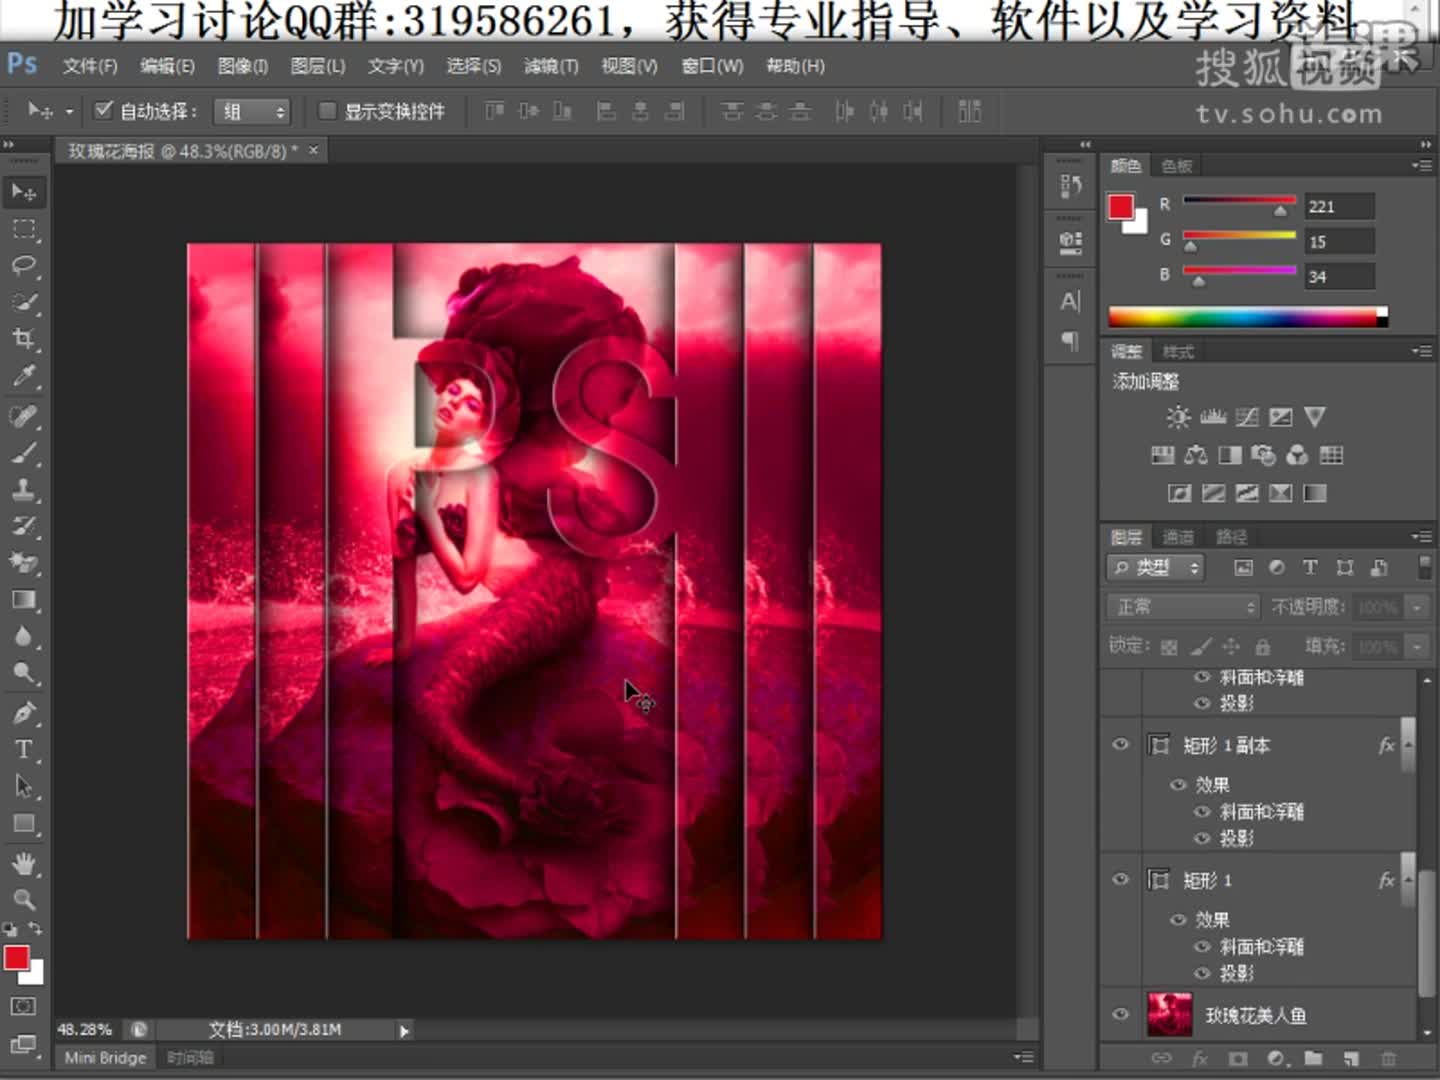Open the 滤镜(T) menu
This screenshot has width=1440, height=1080.
[x=551, y=66]
